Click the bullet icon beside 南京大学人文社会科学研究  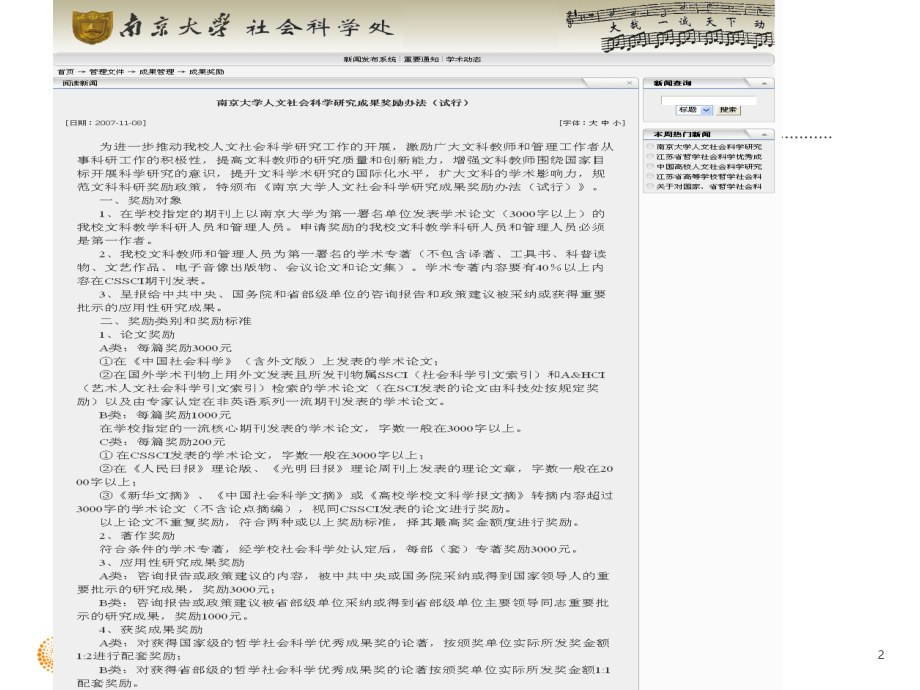tap(650, 146)
